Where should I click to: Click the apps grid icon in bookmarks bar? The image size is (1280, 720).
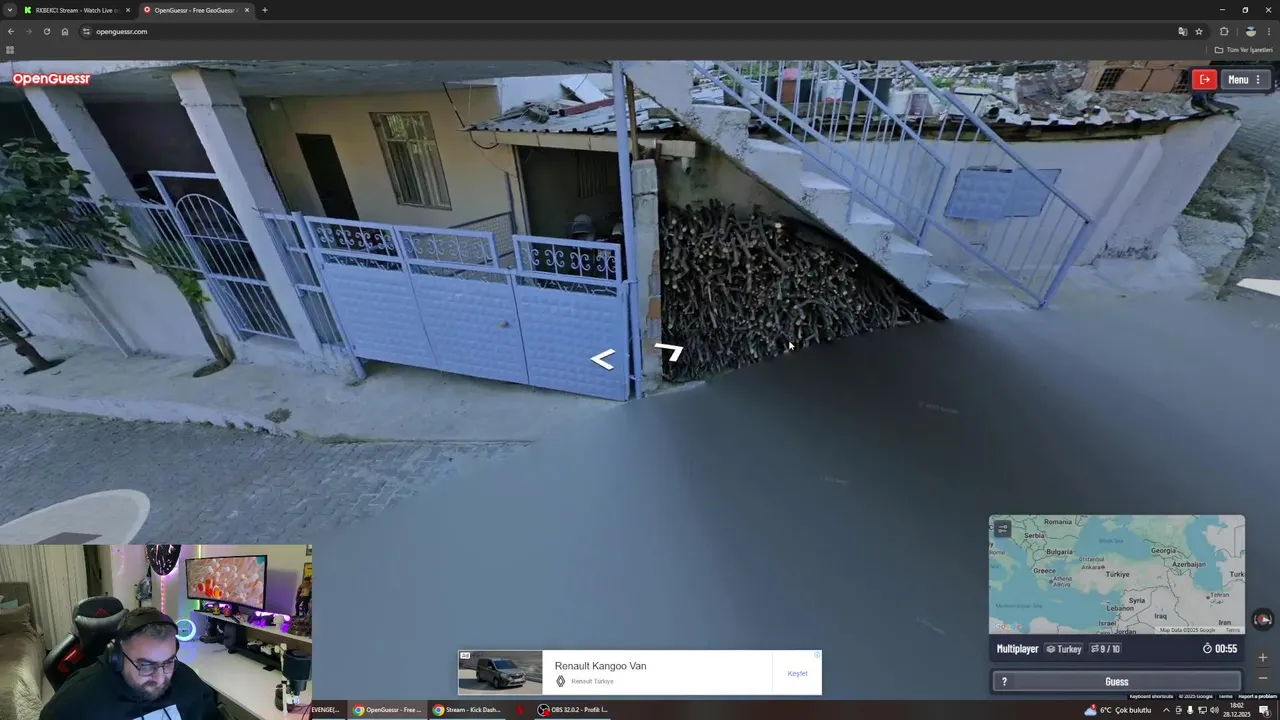click(10, 49)
